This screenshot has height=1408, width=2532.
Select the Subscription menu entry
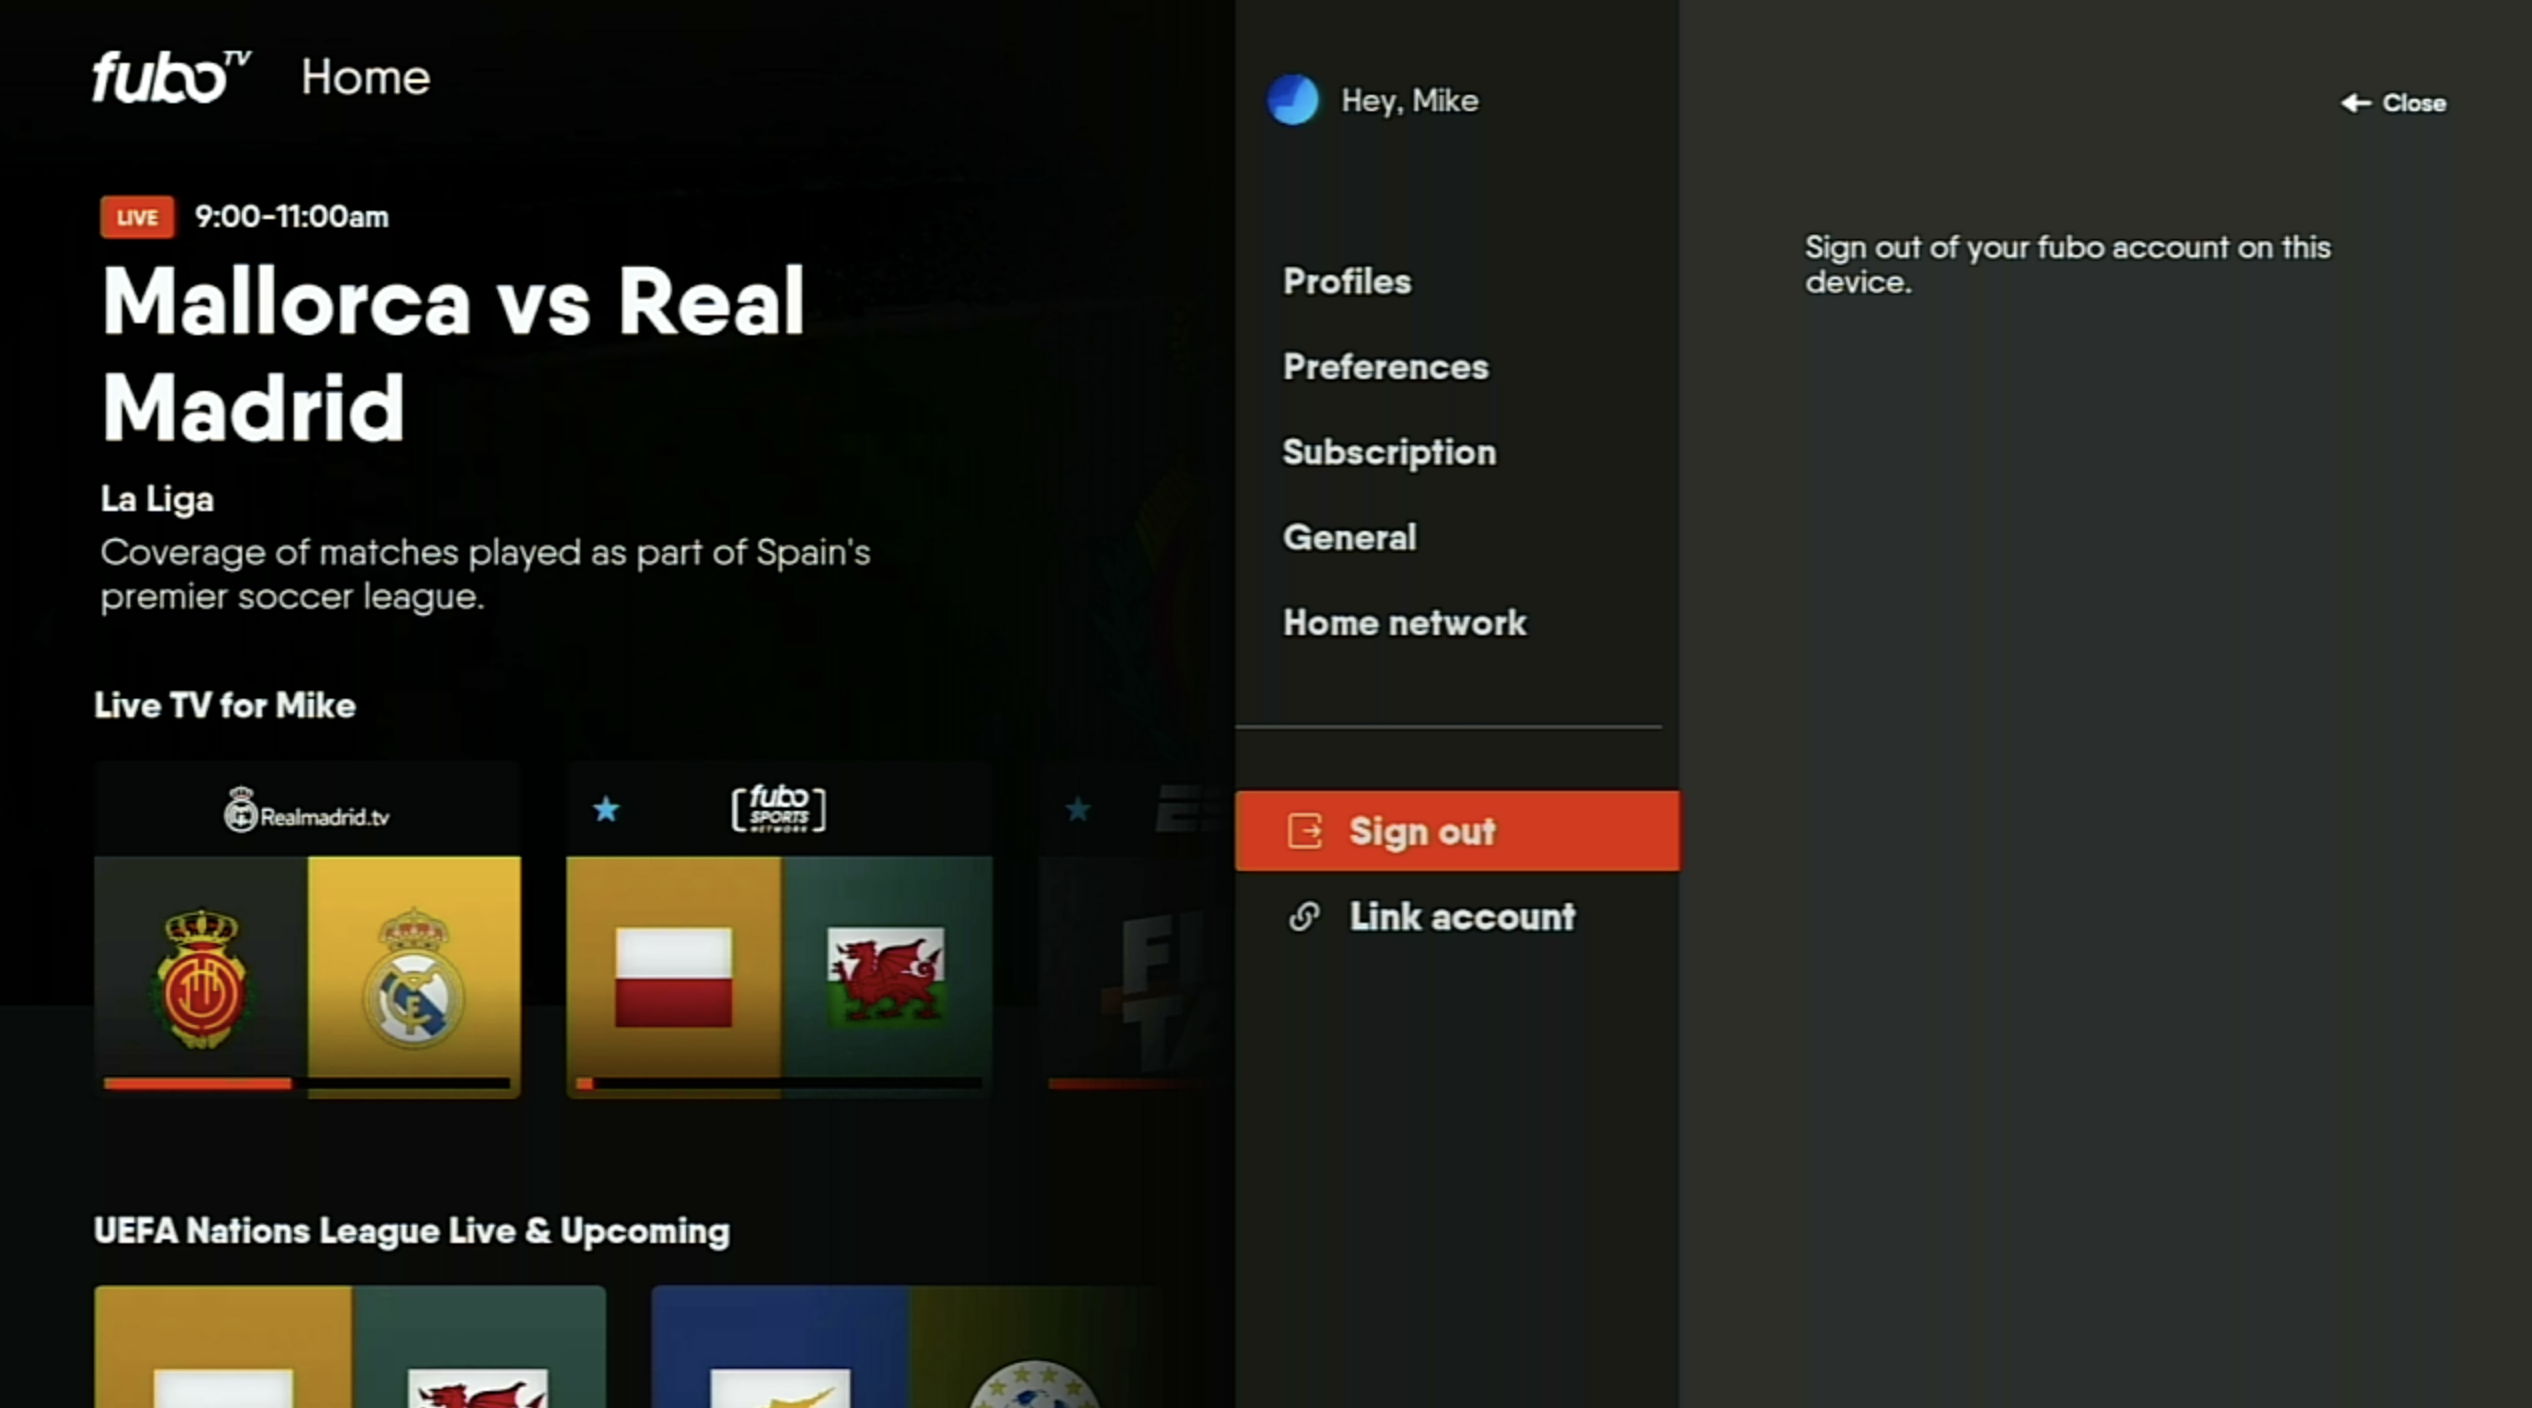pyautogui.click(x=1389, y=452)
